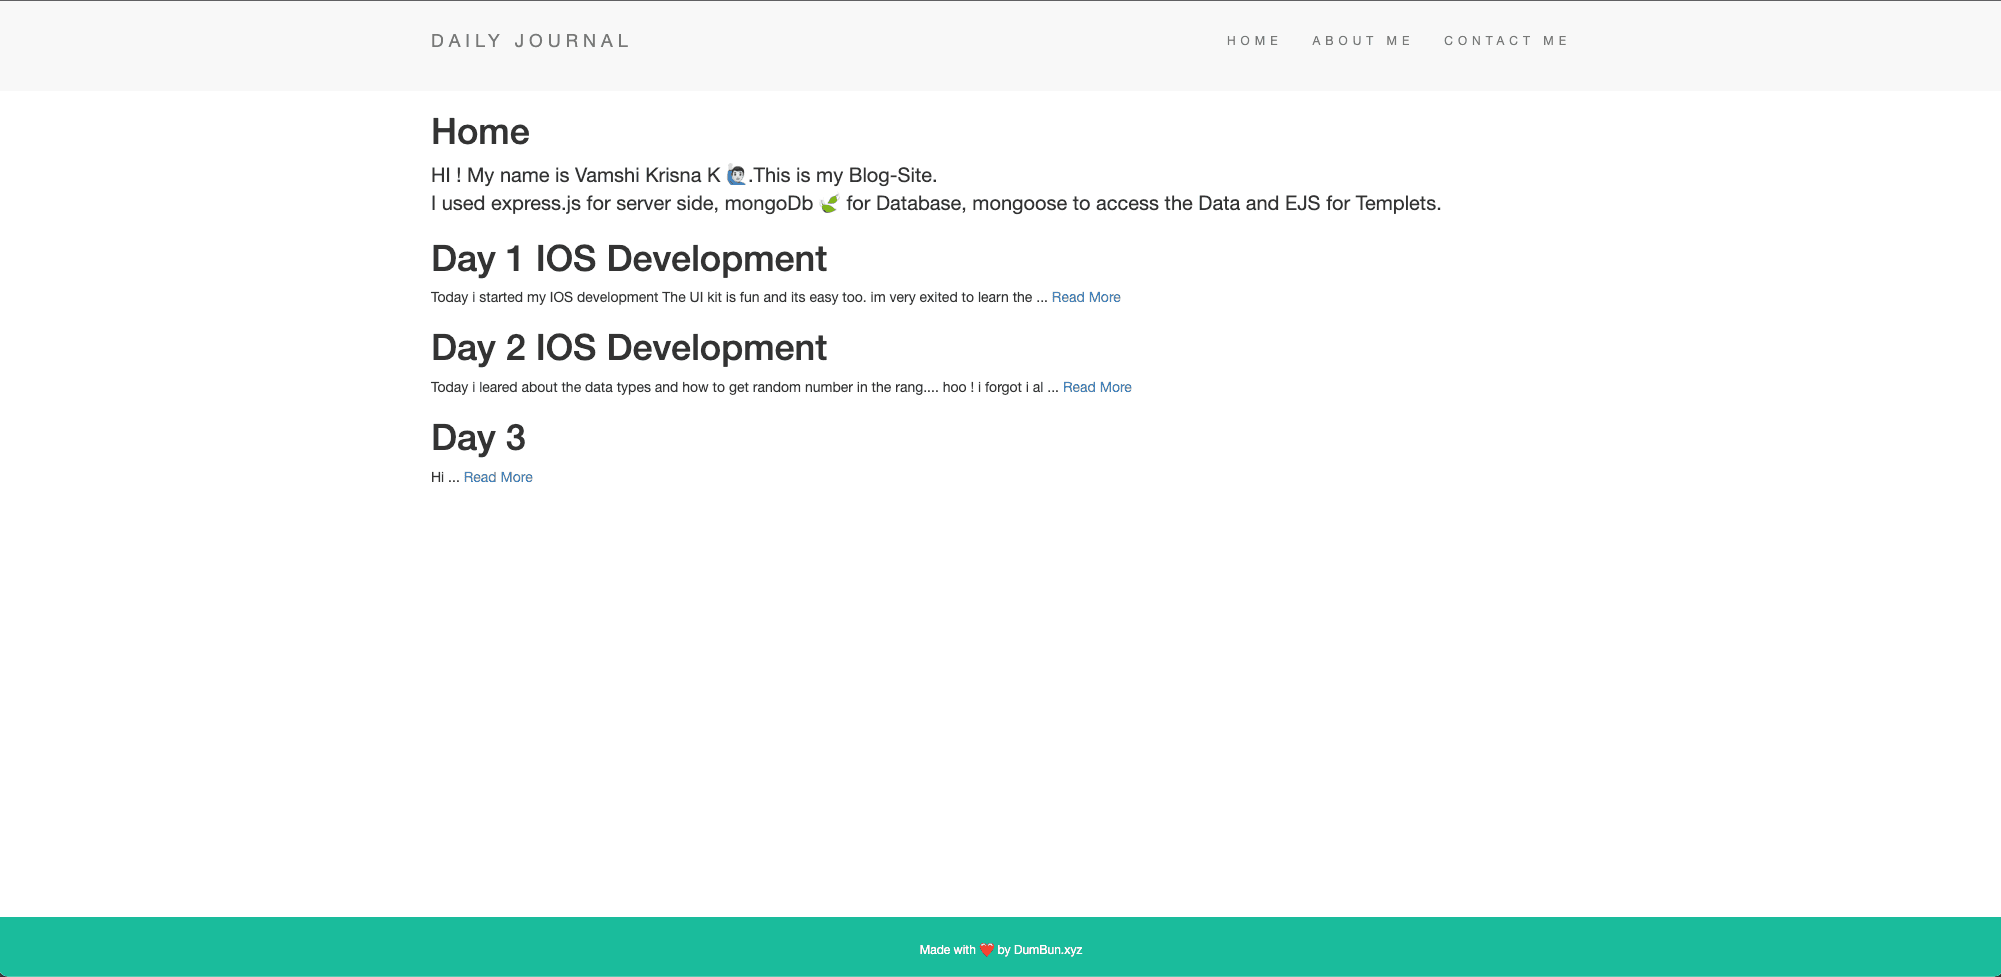The width and height of the screenshot is (2001, 977).
Task: Open the Home navigation item
Action: [x=1253, y=41]
